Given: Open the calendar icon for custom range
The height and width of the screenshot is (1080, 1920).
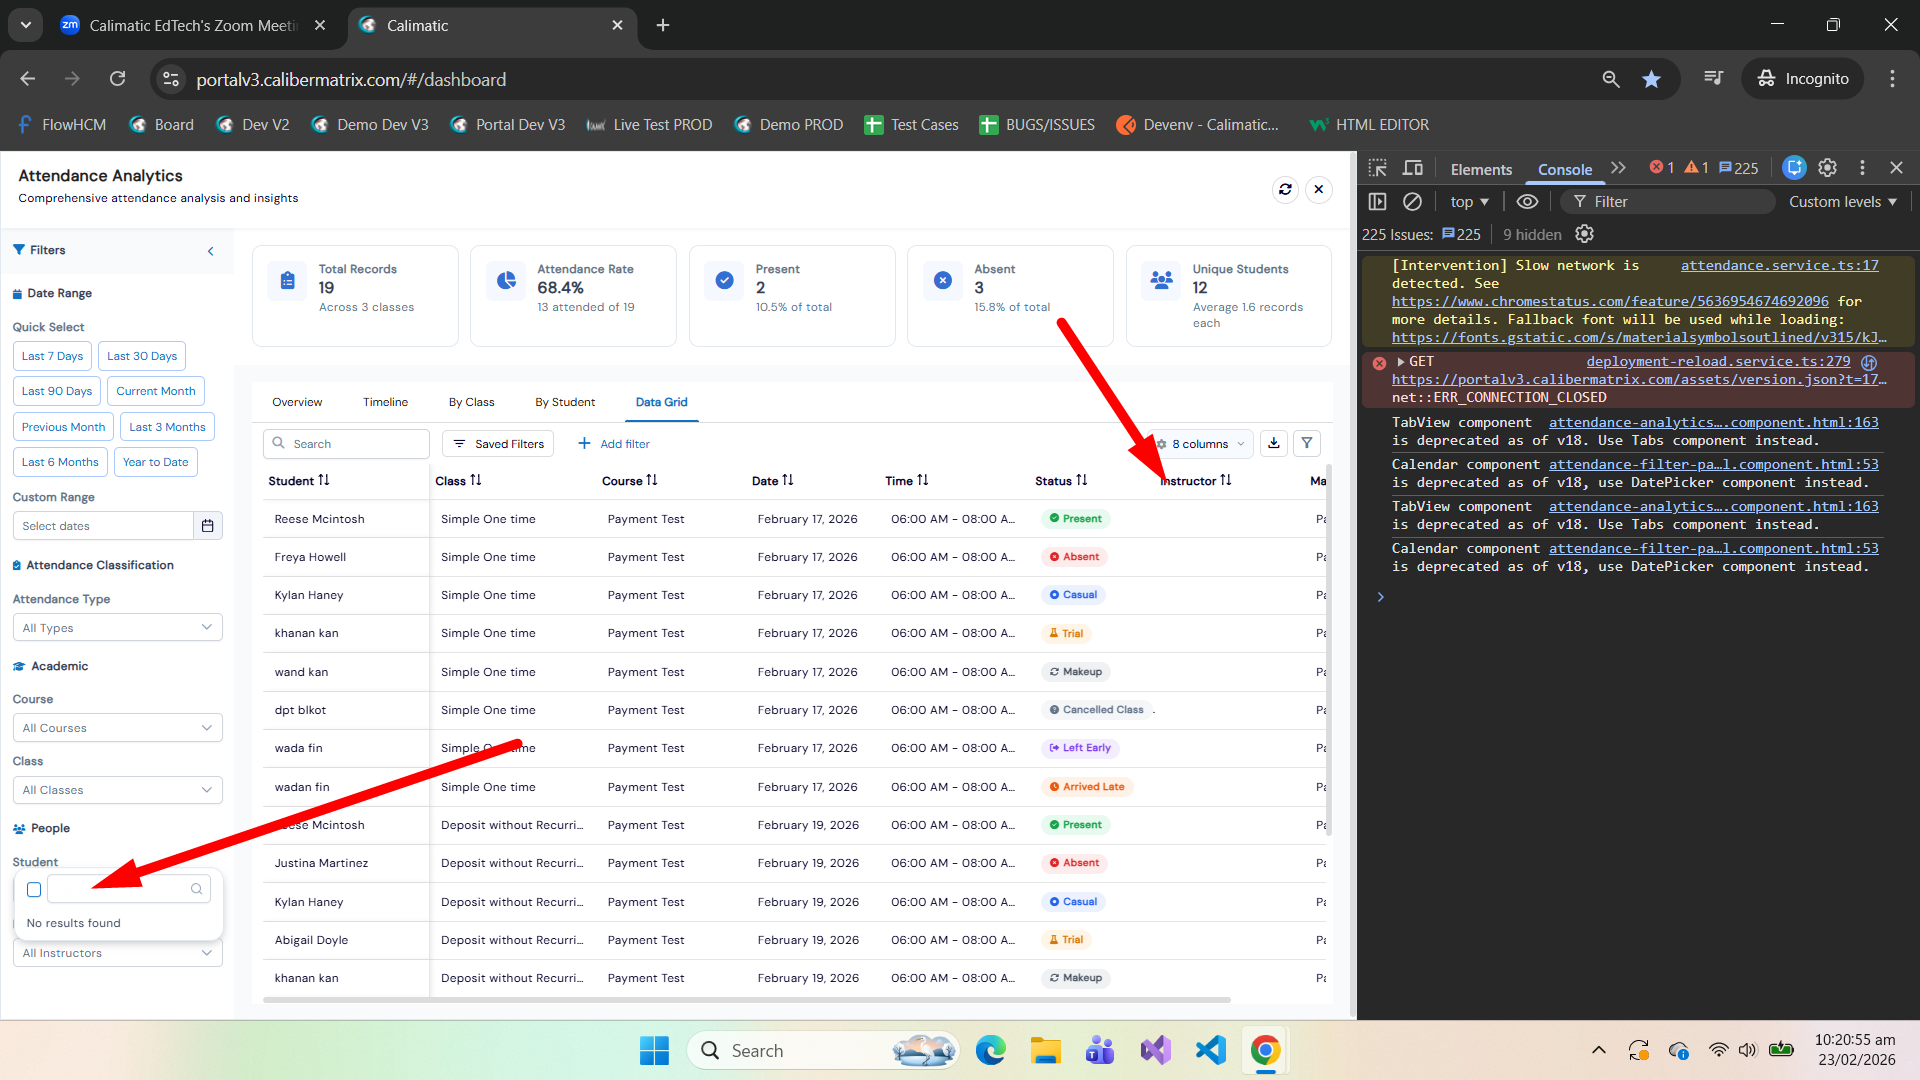Looking at the screenshot, I should coord(208,526).
